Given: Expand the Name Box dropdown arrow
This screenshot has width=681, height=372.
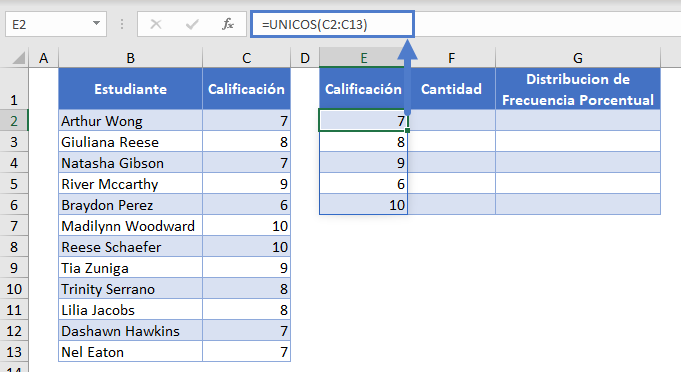Looking at the screenshot, I should (96, 24).
